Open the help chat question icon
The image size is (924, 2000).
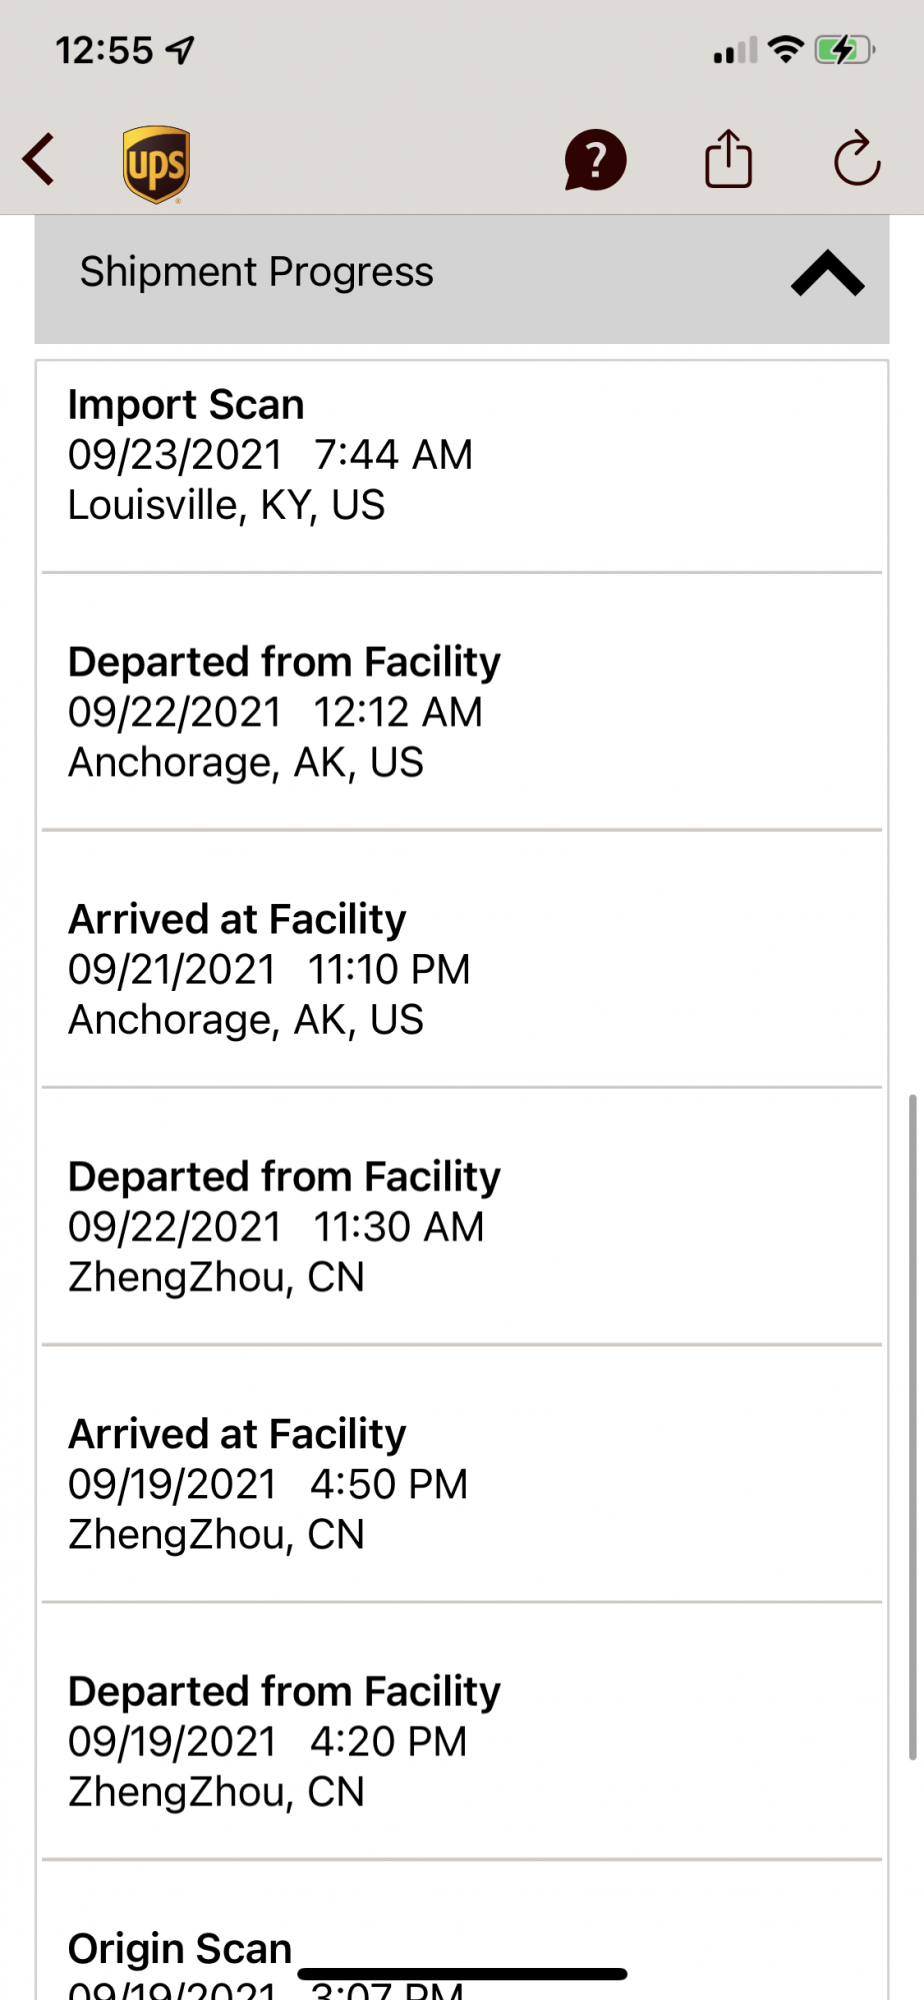coord(595,160)
